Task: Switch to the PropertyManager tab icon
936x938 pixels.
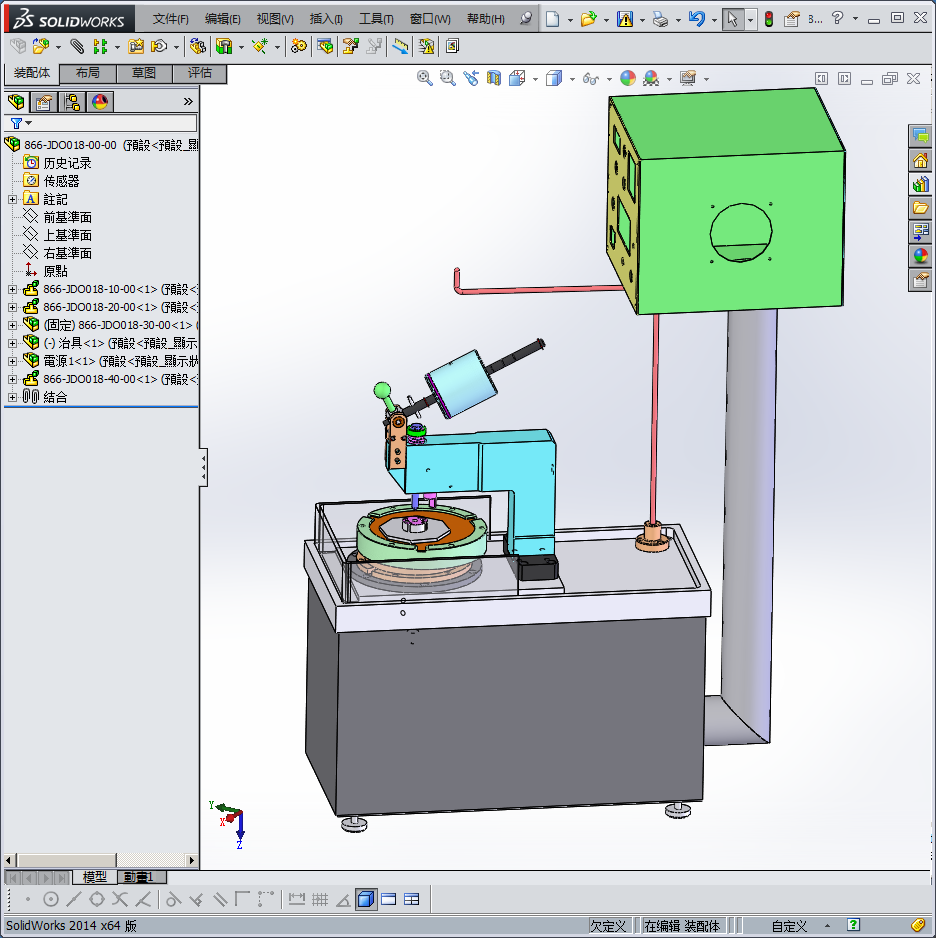Action: click(x=44, y=102)
